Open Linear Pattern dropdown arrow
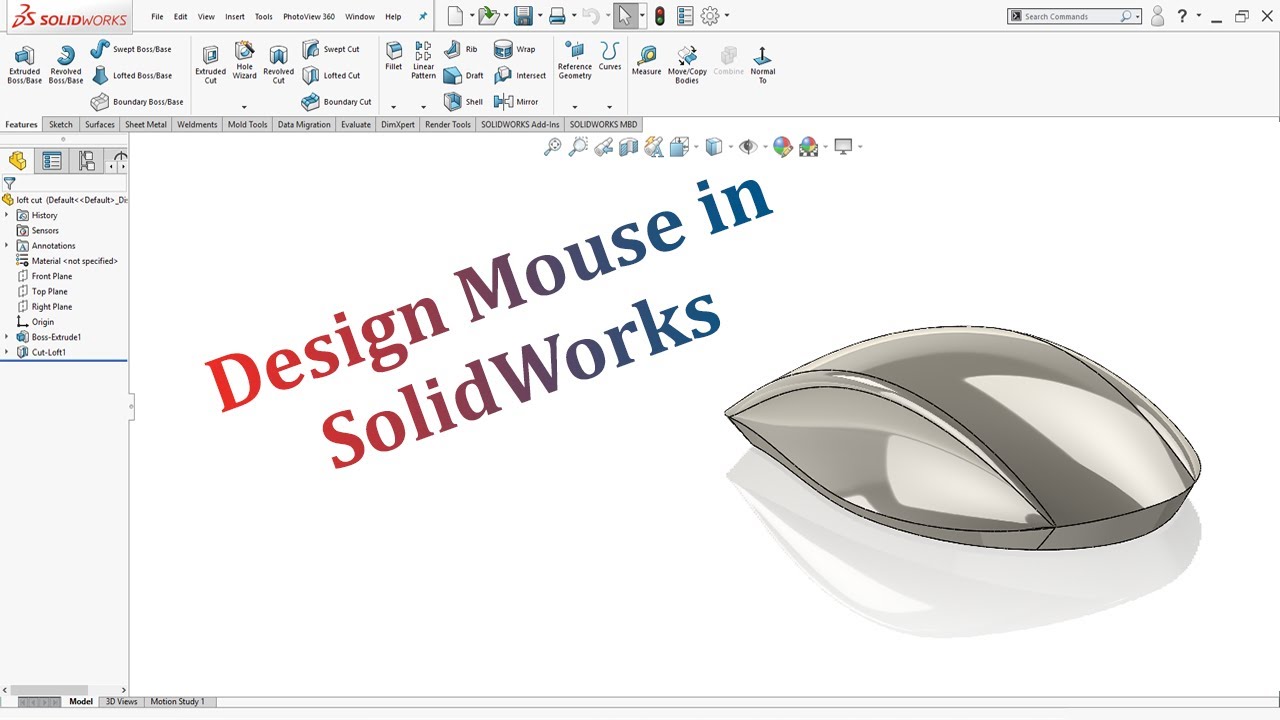Screen dimensions: 1280x720 pyautogui.click(x=423, y=107)
